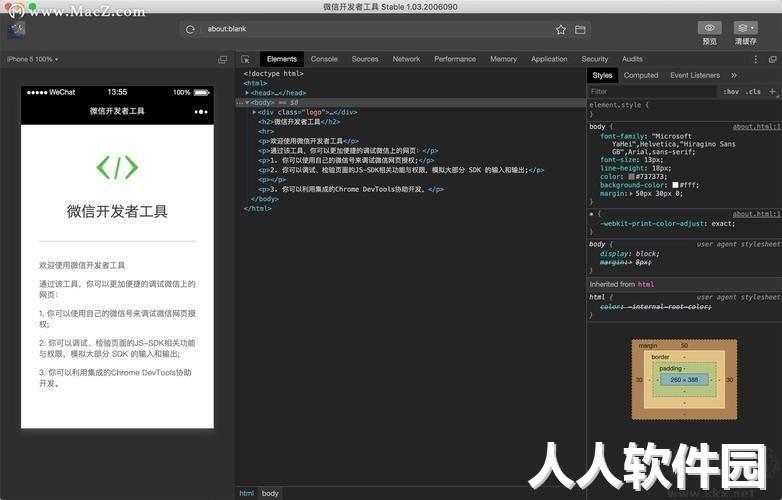Click html breadcrumb at bottom
This screenshot has width=782, height=500.
(x=246, y=494)
